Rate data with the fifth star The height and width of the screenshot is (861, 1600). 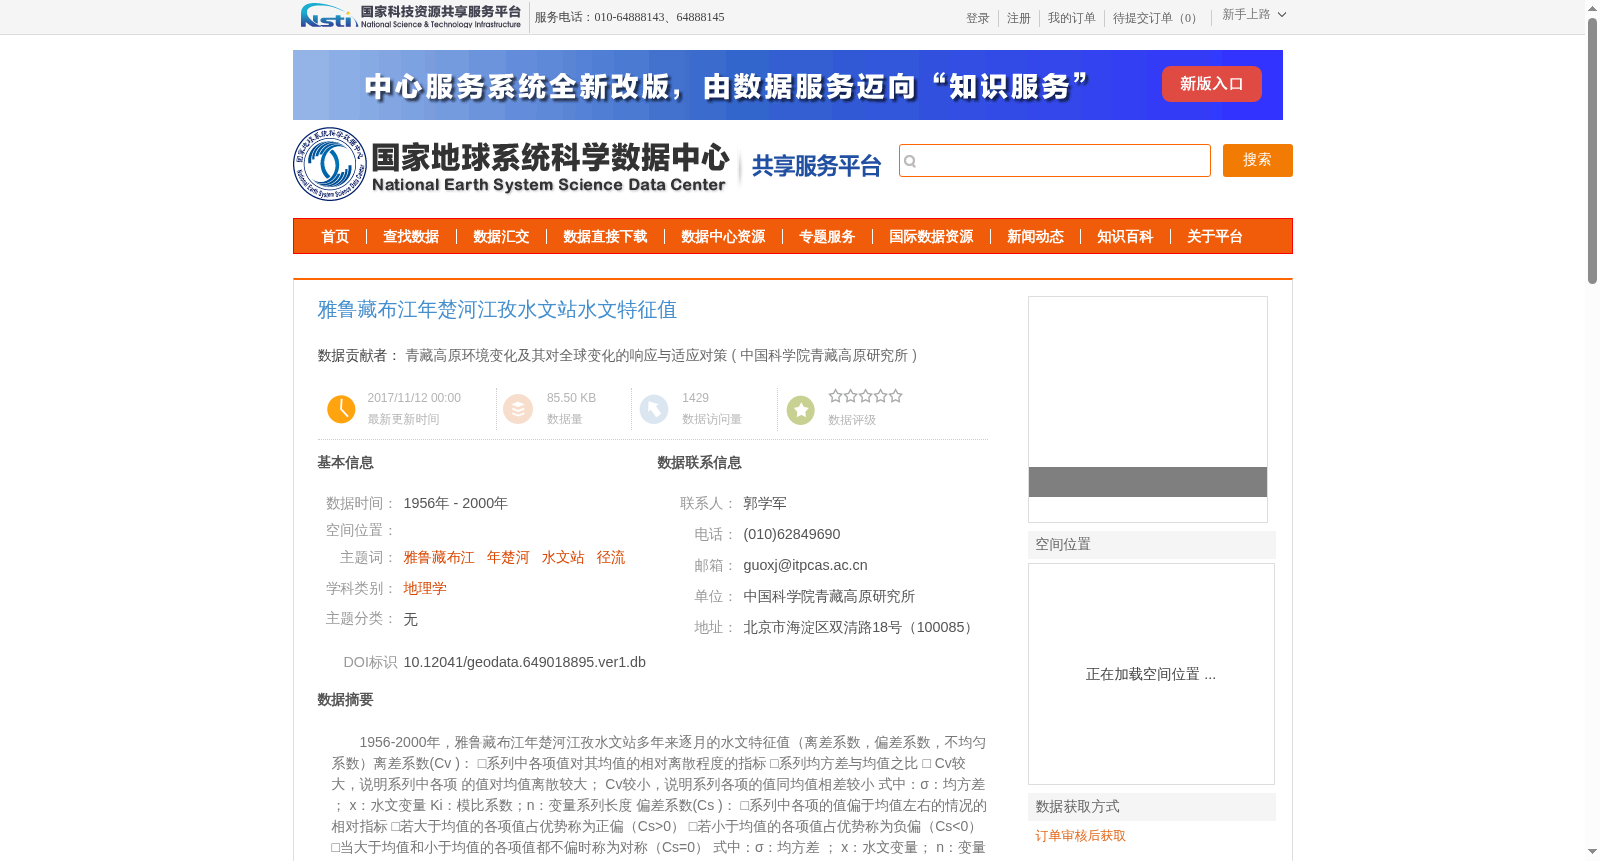[x=895, y=396]
